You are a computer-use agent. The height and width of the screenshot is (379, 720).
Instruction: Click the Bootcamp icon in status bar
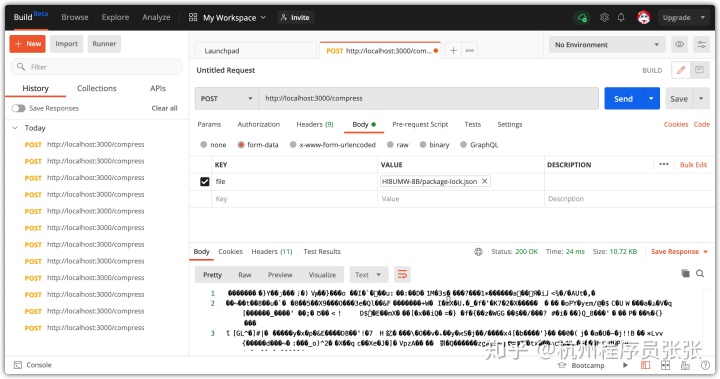pyautogui.click(x=562, y=365)
